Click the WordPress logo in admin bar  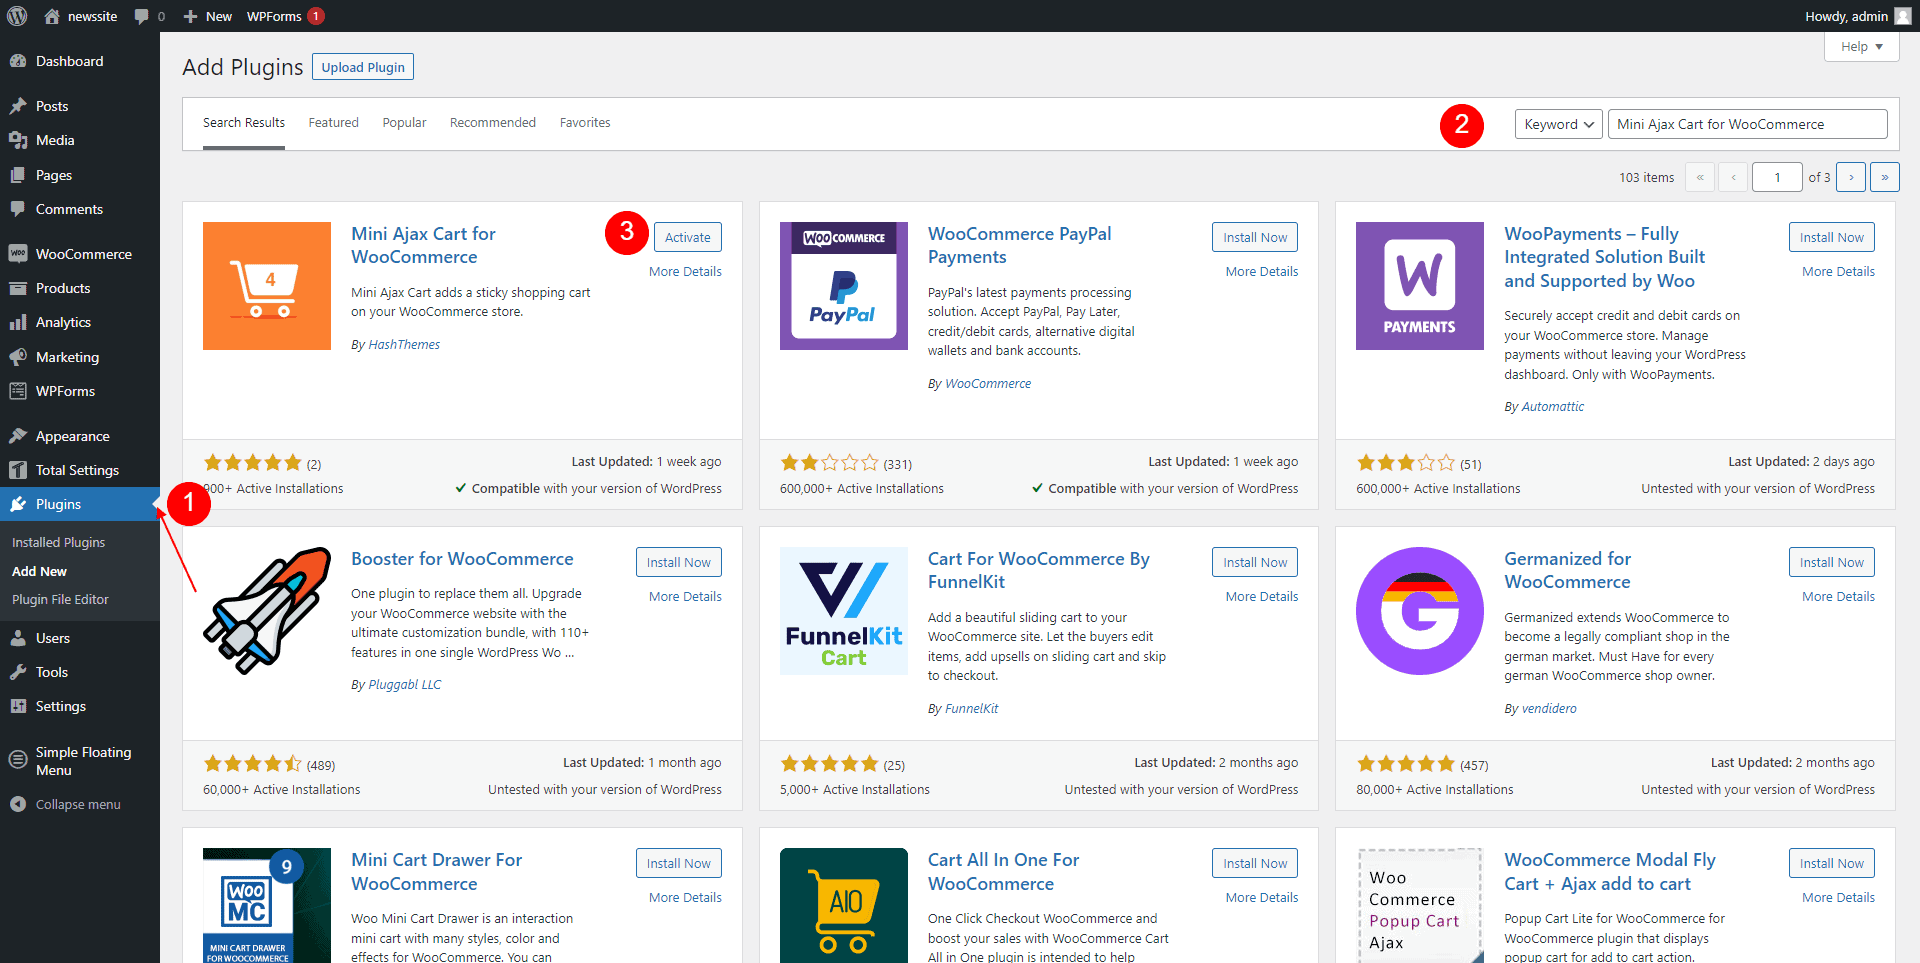click(x=17, y=16)
